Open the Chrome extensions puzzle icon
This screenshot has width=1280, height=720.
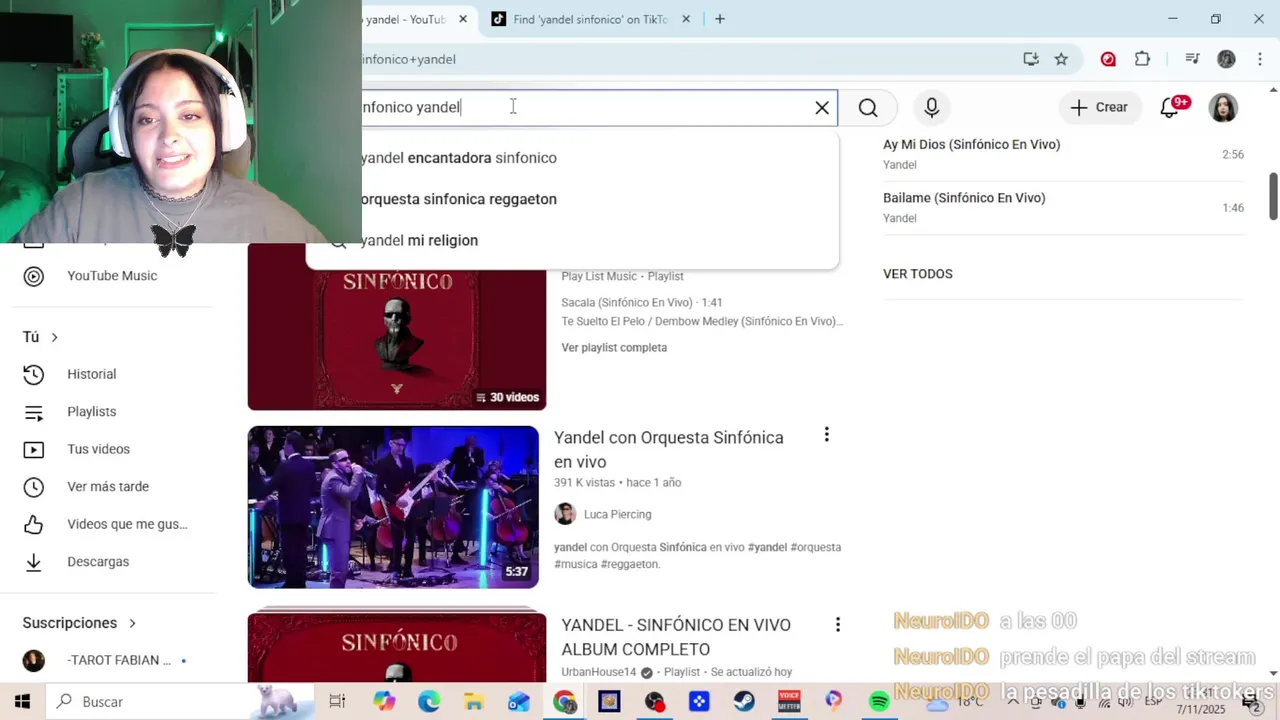[1143, 59]
